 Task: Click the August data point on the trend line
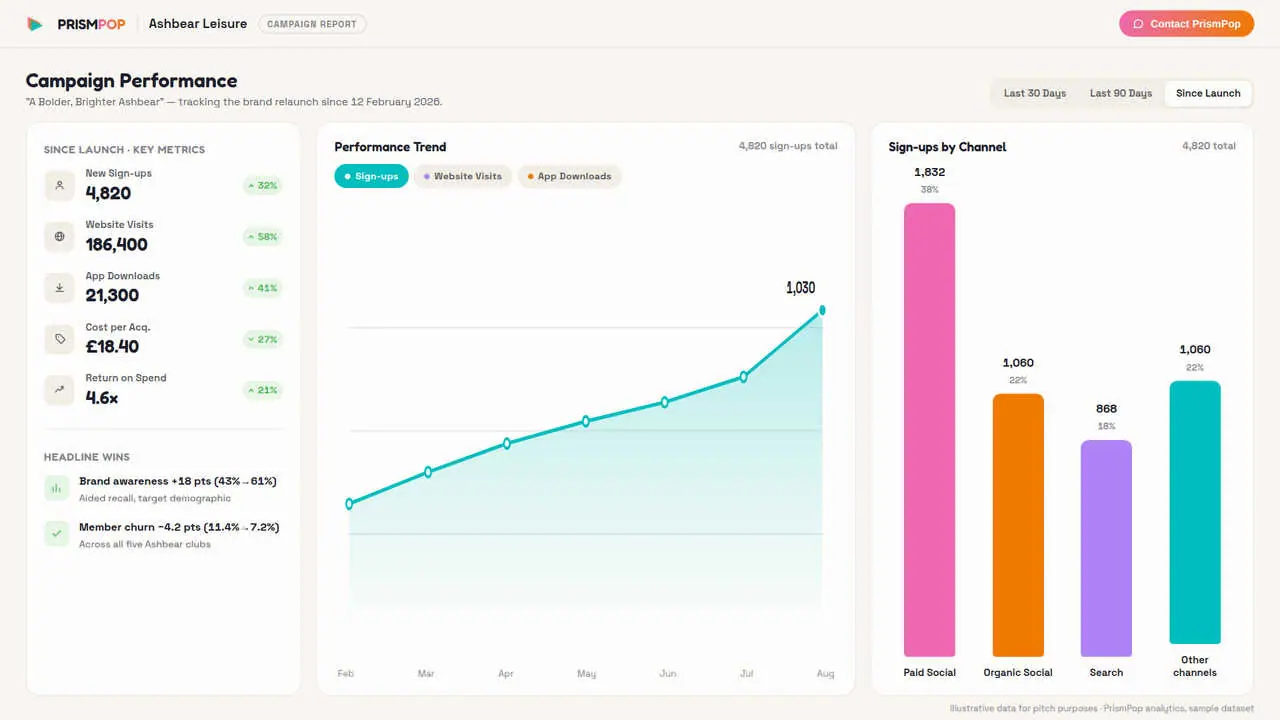pos(822,310)
